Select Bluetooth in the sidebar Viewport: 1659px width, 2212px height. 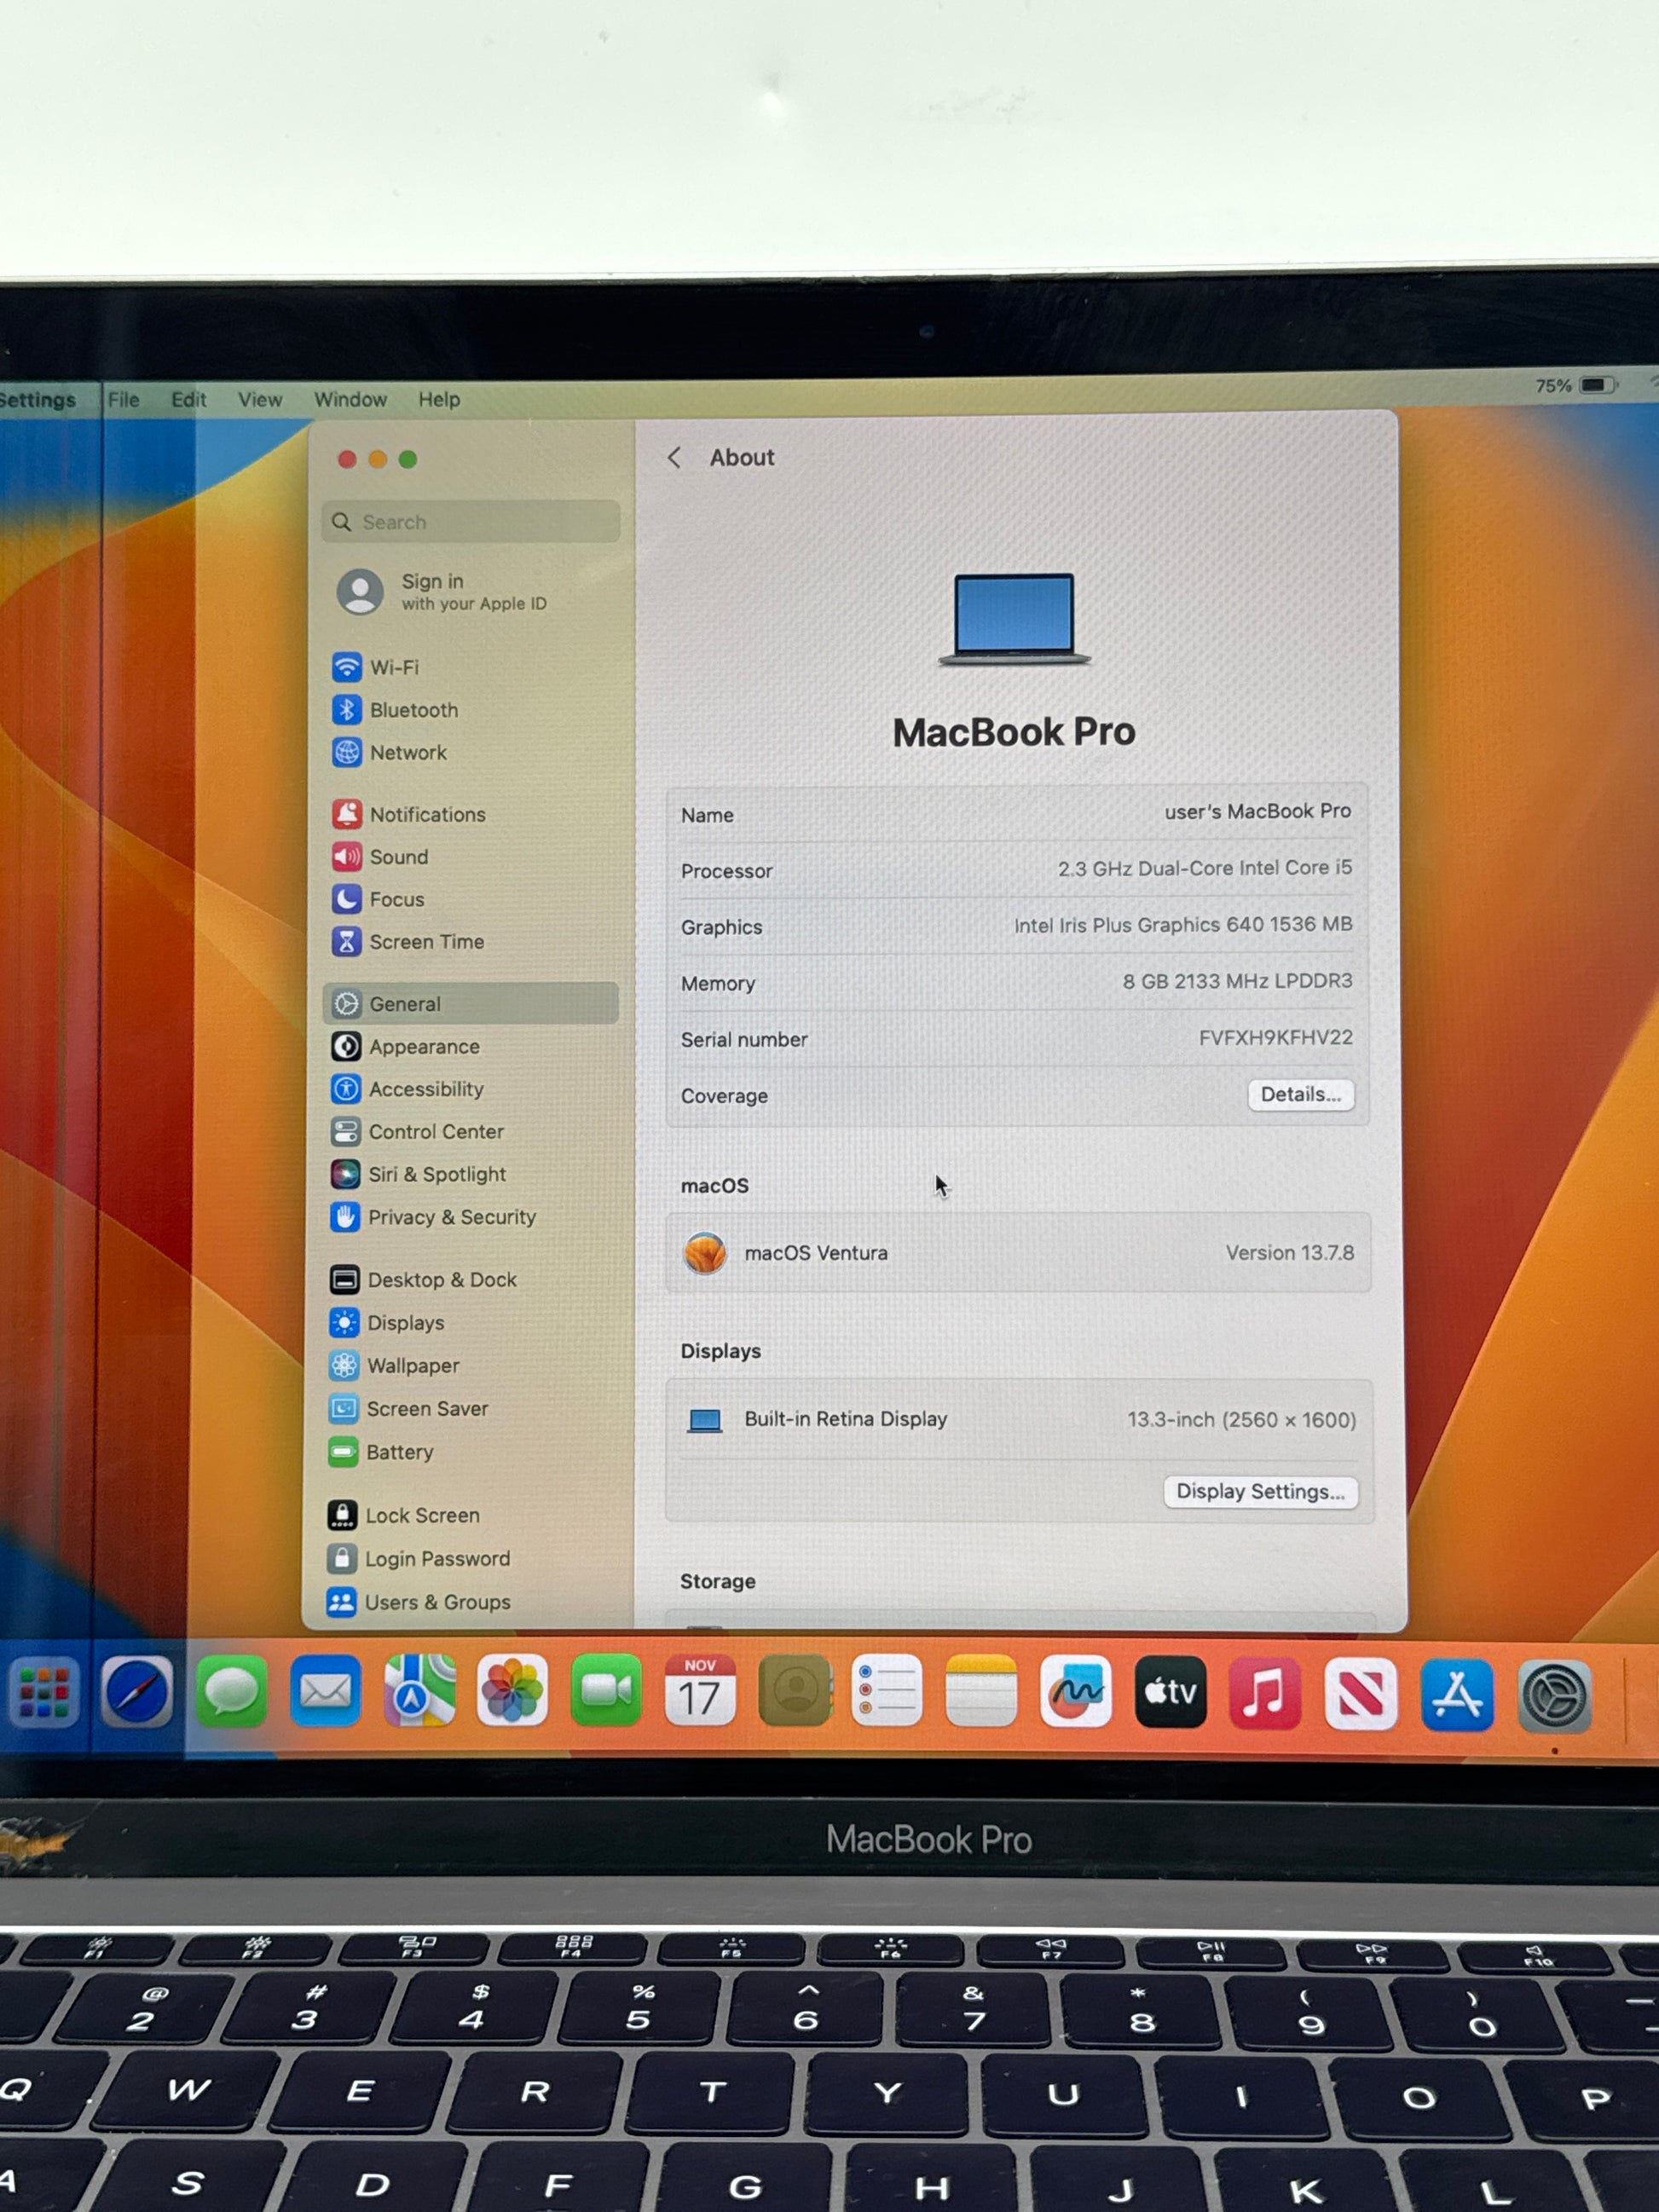point(413,710)
